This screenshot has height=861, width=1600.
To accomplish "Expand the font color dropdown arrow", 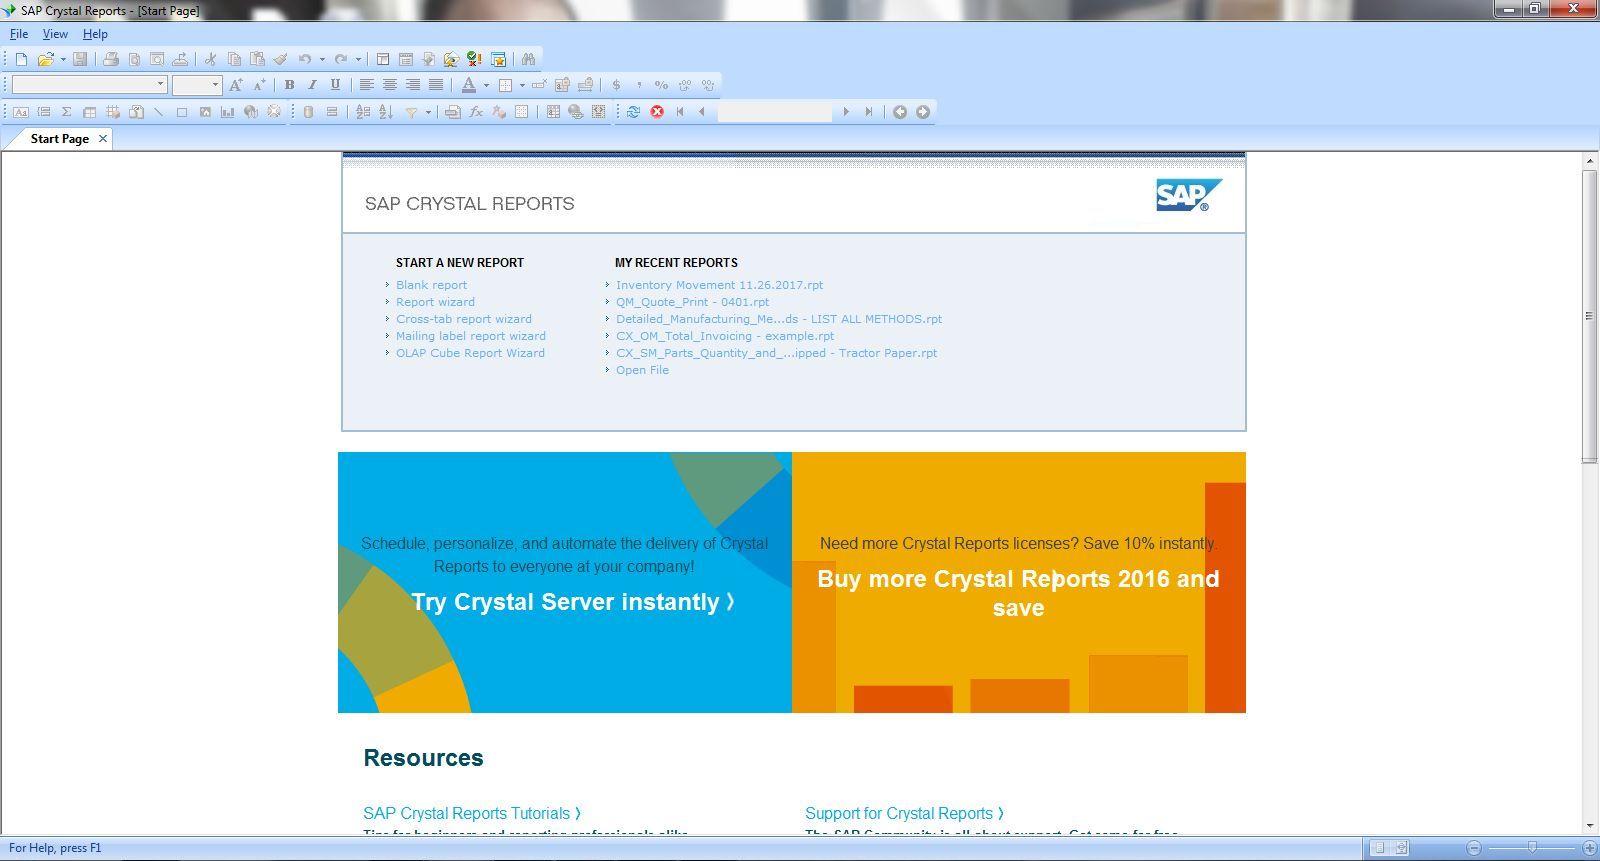I will click(486, 85).
